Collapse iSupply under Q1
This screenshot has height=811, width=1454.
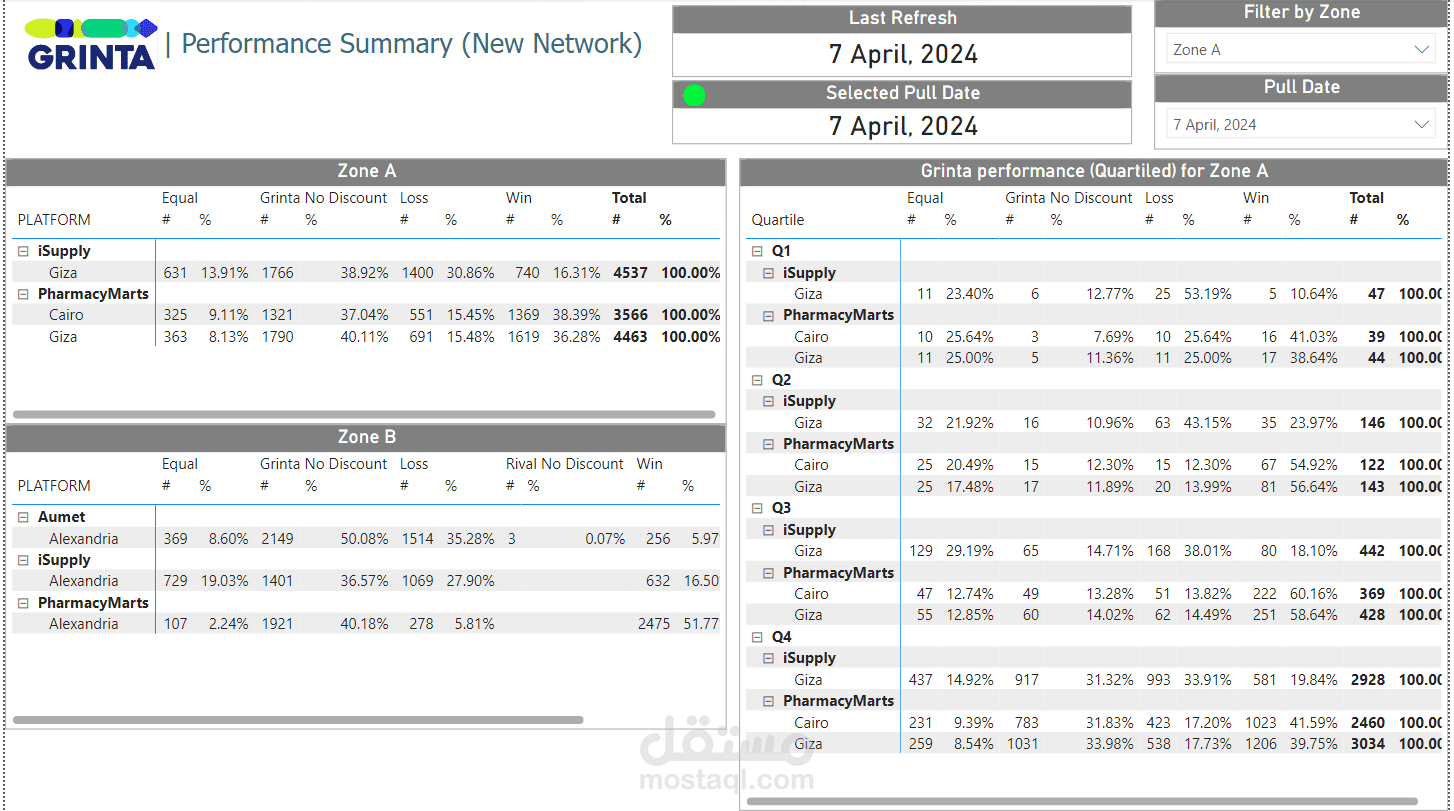click(x=768, y=273)
